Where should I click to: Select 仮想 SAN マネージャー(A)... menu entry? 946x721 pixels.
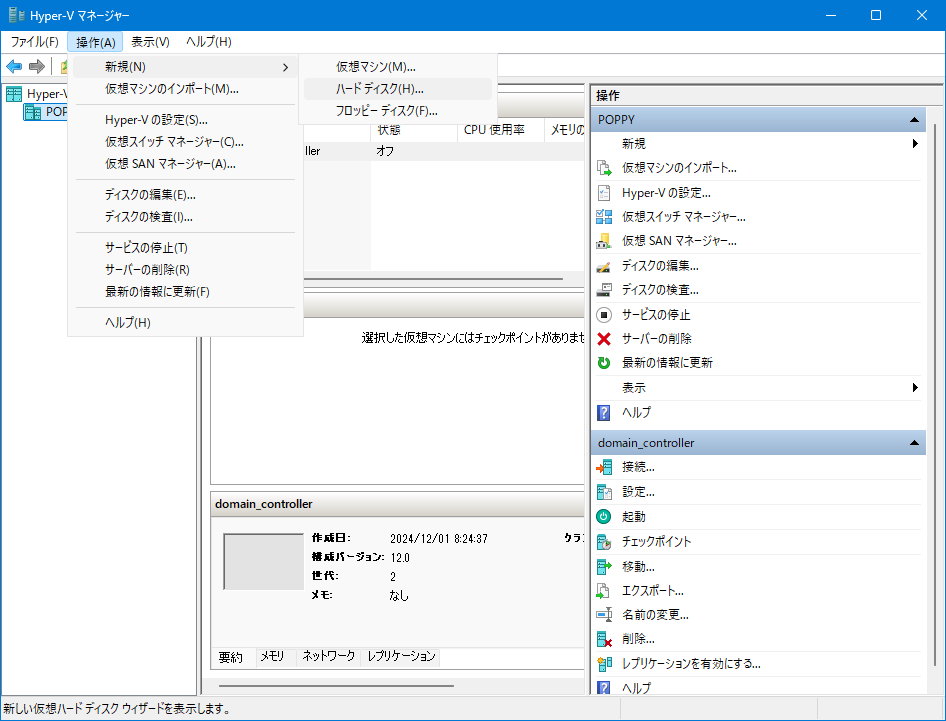[185, 164]
